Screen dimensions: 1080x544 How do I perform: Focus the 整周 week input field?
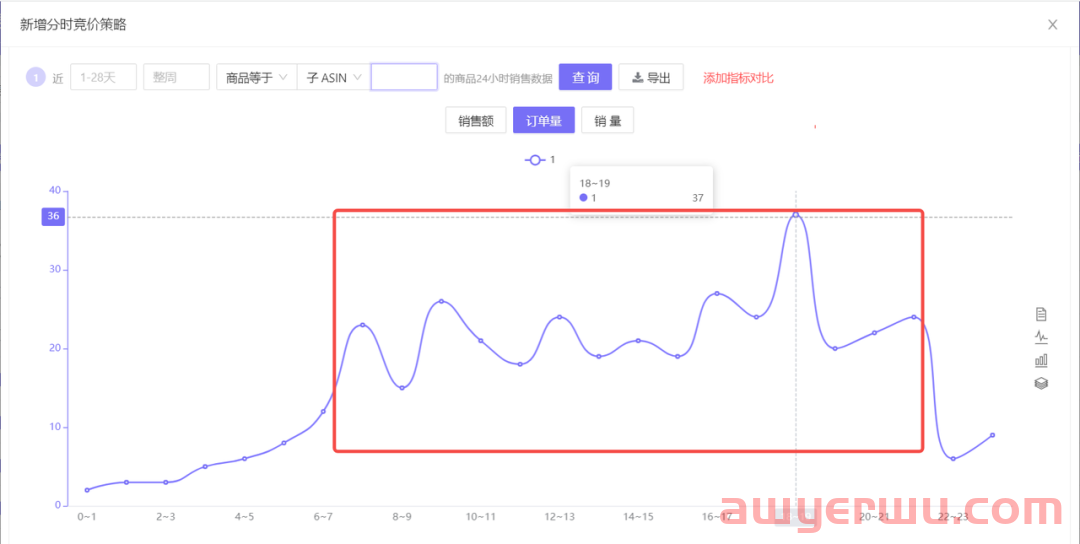click(x=176, y=77)
